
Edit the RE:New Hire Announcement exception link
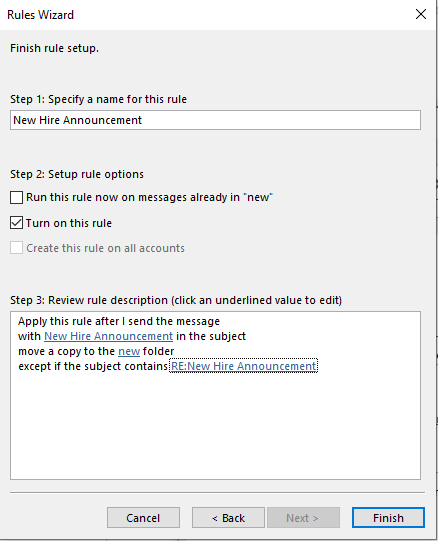[244, 366]
